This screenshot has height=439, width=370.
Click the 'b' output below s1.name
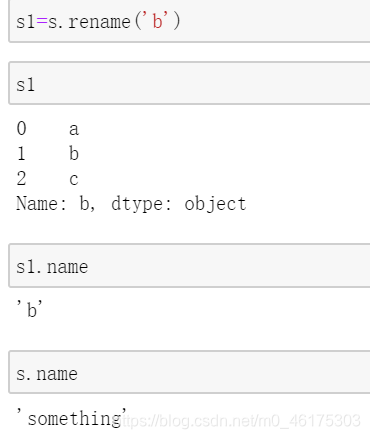pos(29,309)
